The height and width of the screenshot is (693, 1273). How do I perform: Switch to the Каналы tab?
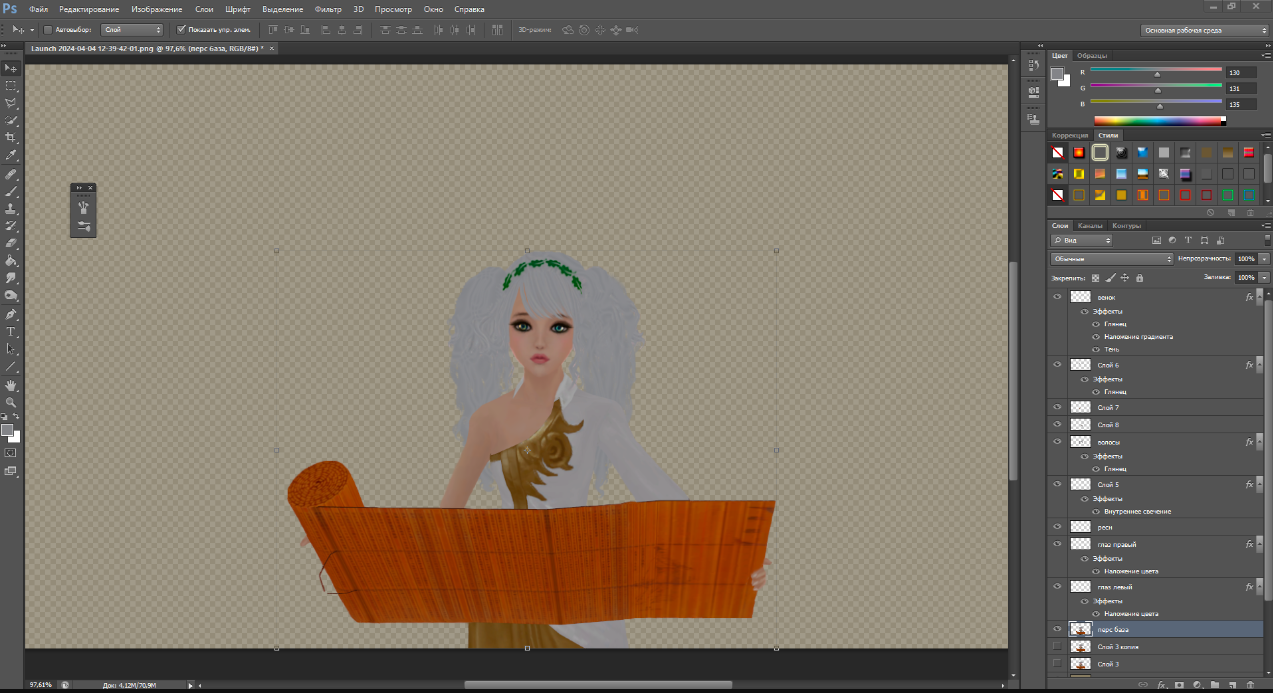tap(1090, 226)
